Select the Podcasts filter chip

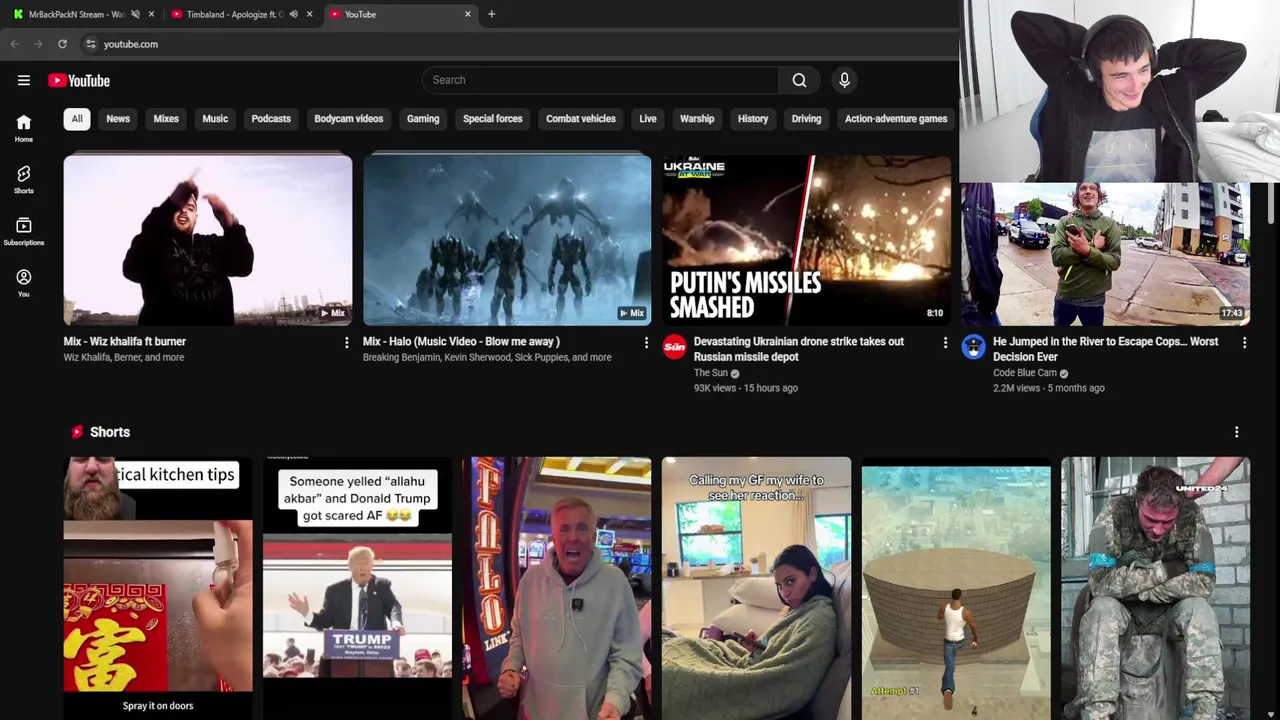[271, 119]
